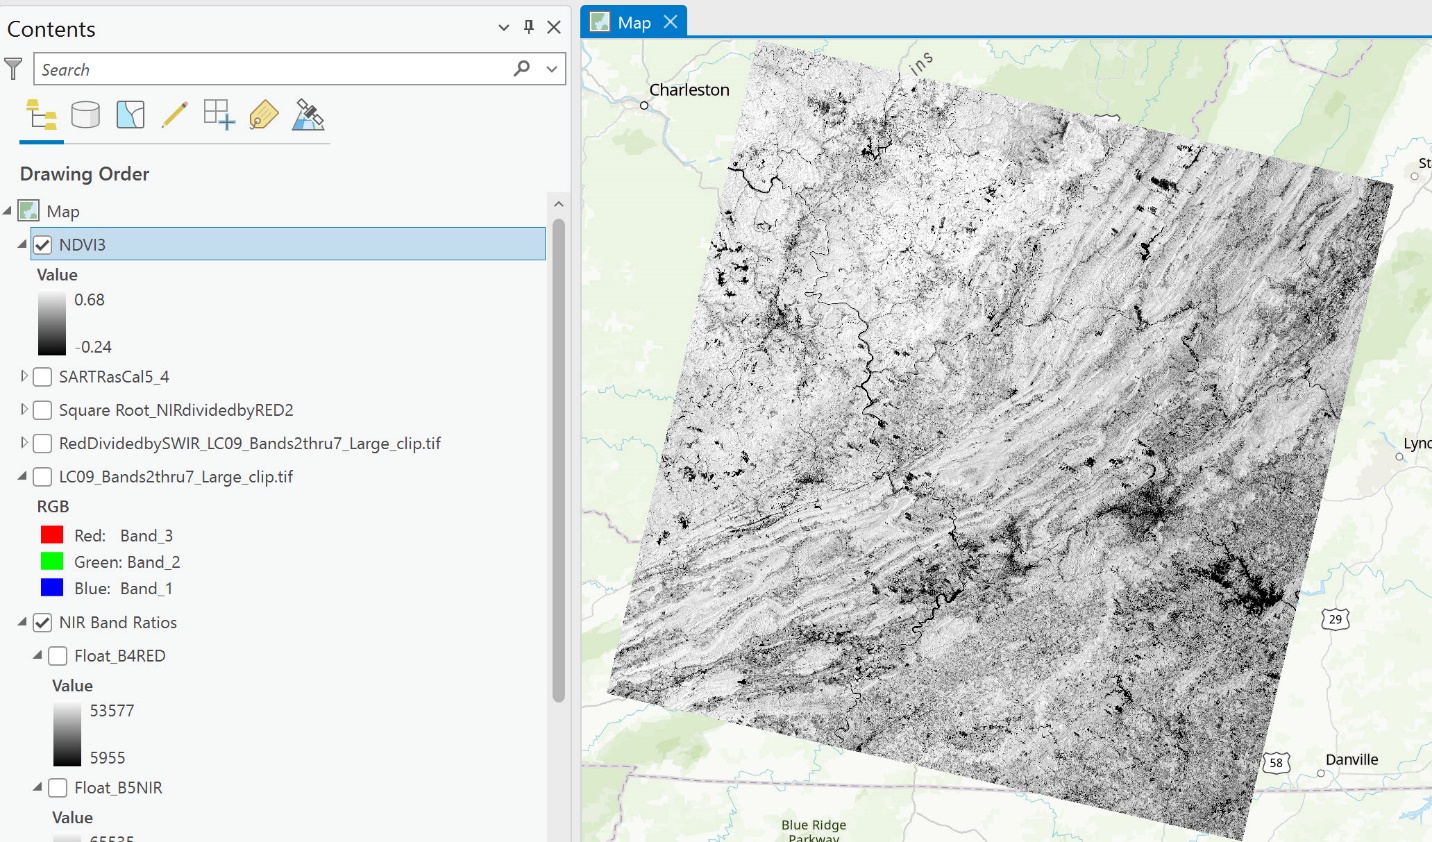
Task: Enable LC09_Bands2thru7_Large_clip.tif layer checkbox
Action: (42, 477)
